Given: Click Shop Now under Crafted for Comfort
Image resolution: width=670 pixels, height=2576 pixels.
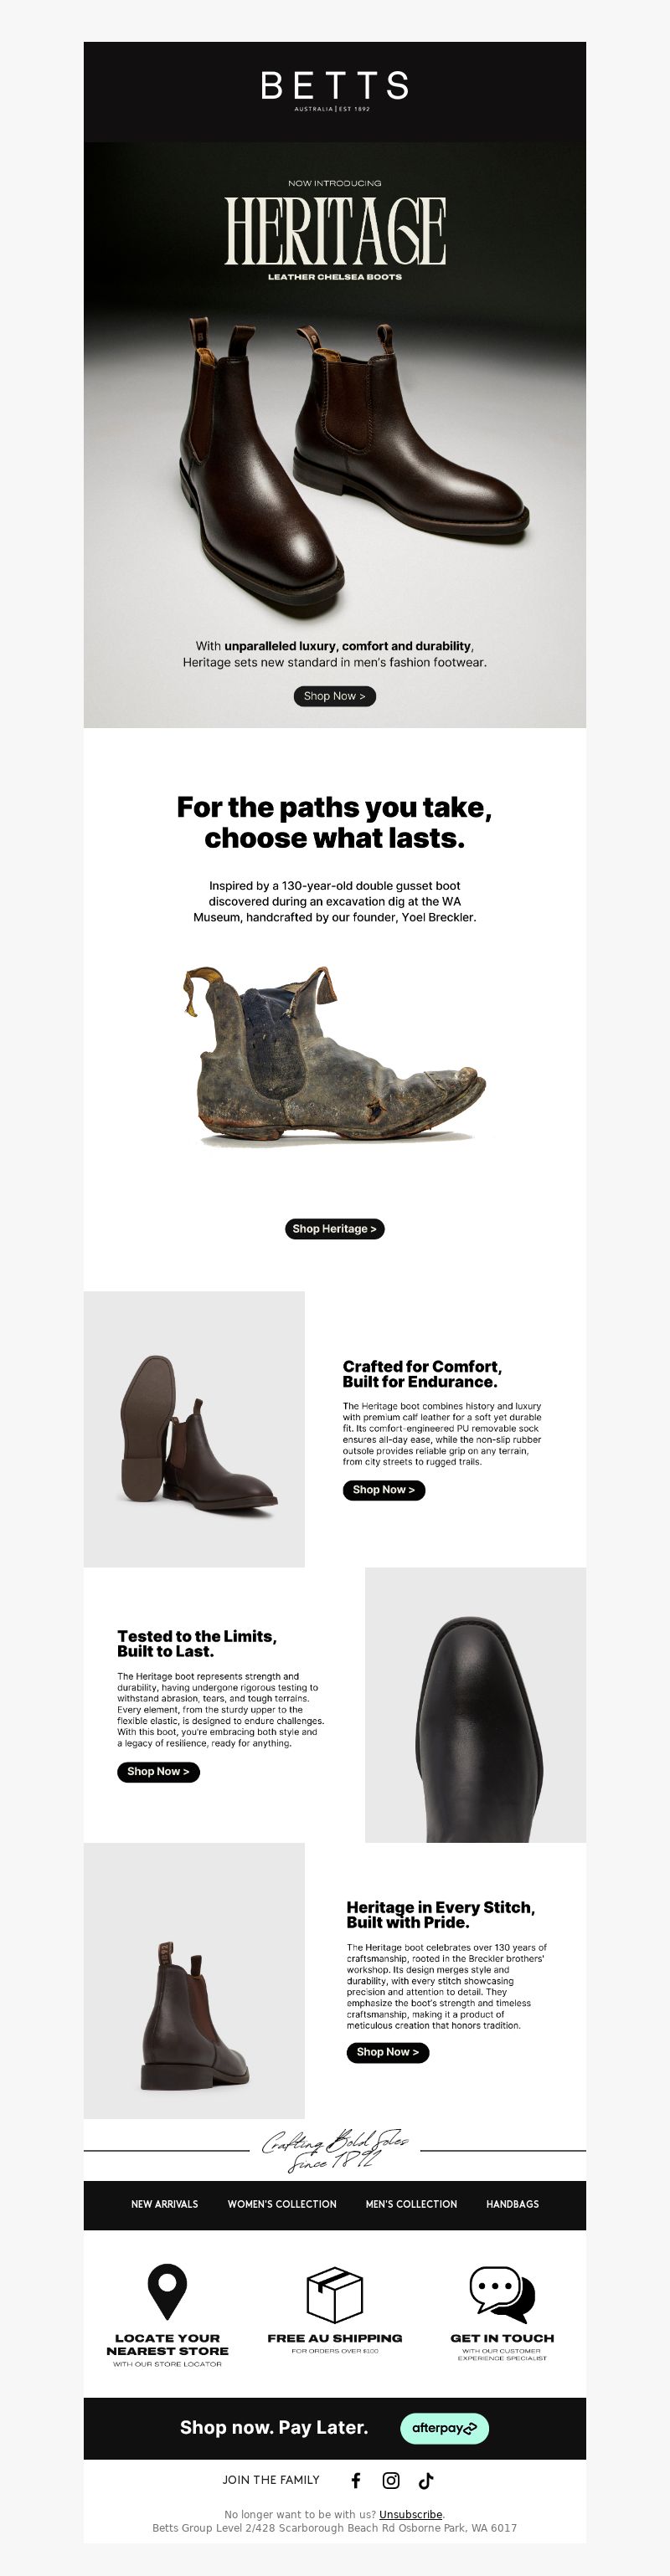Looking at the screenshot, I should pos(384,1490).
